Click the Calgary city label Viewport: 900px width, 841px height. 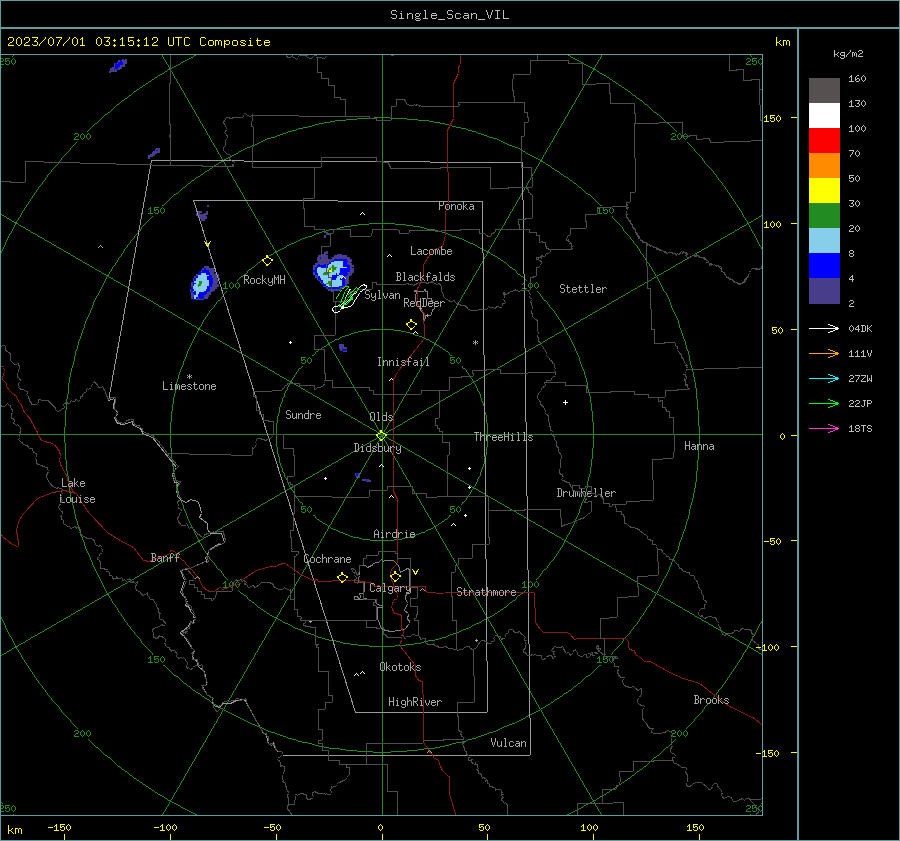pos(390,588)
